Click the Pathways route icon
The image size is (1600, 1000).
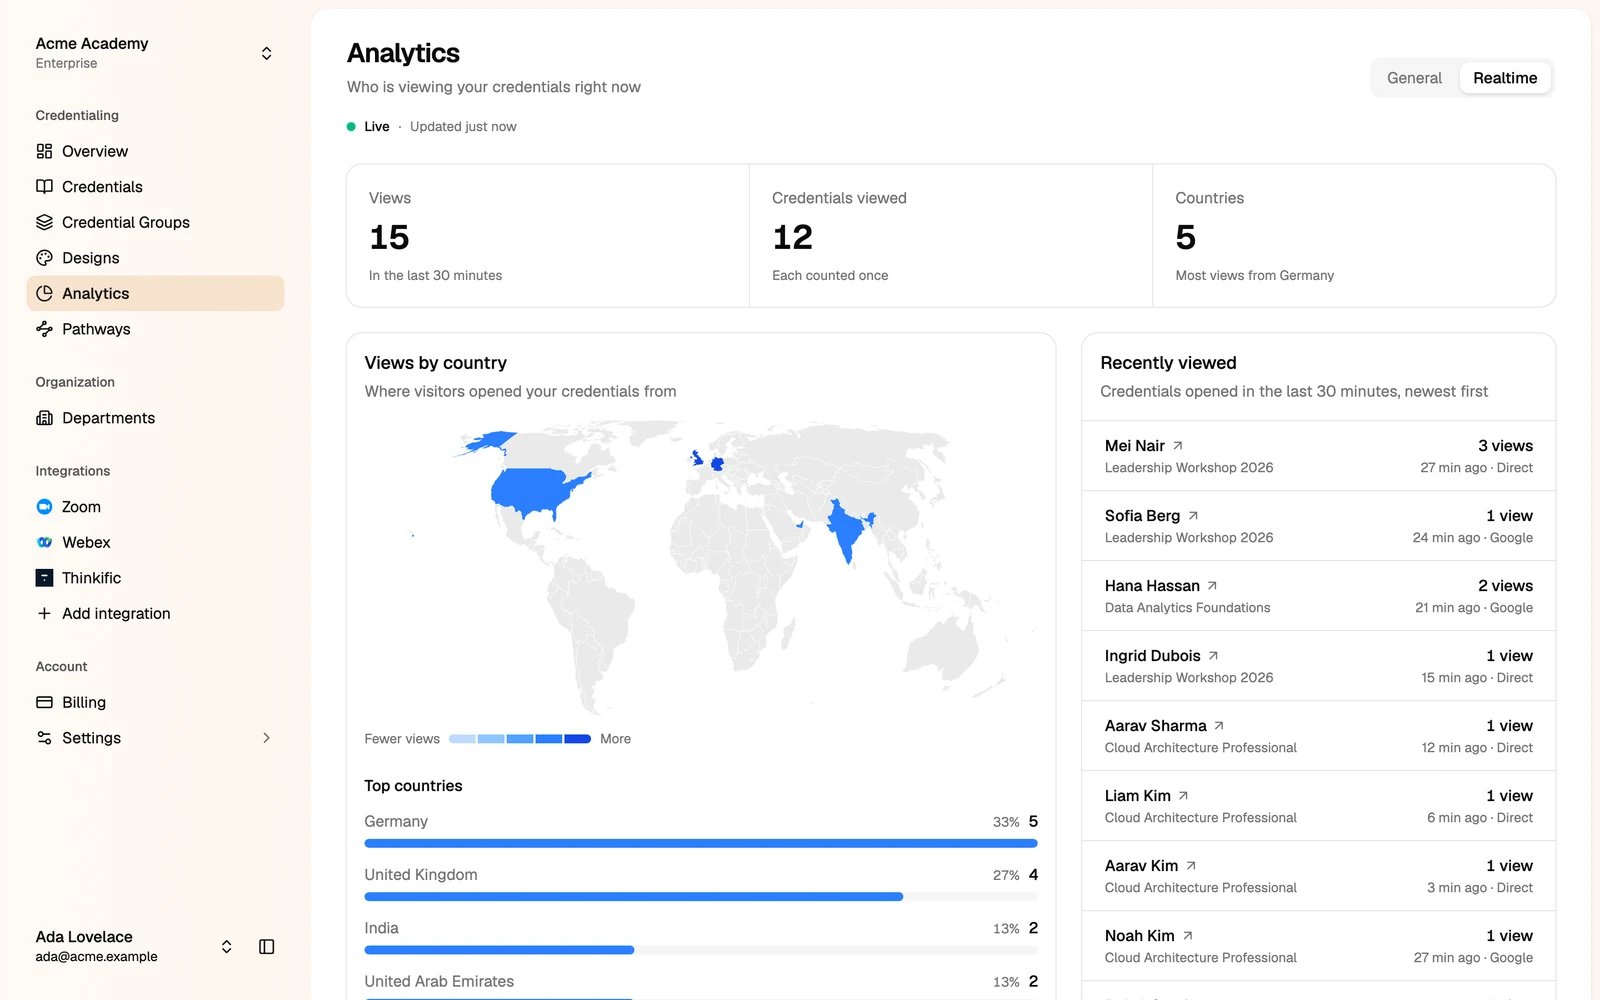pos(44,329)
